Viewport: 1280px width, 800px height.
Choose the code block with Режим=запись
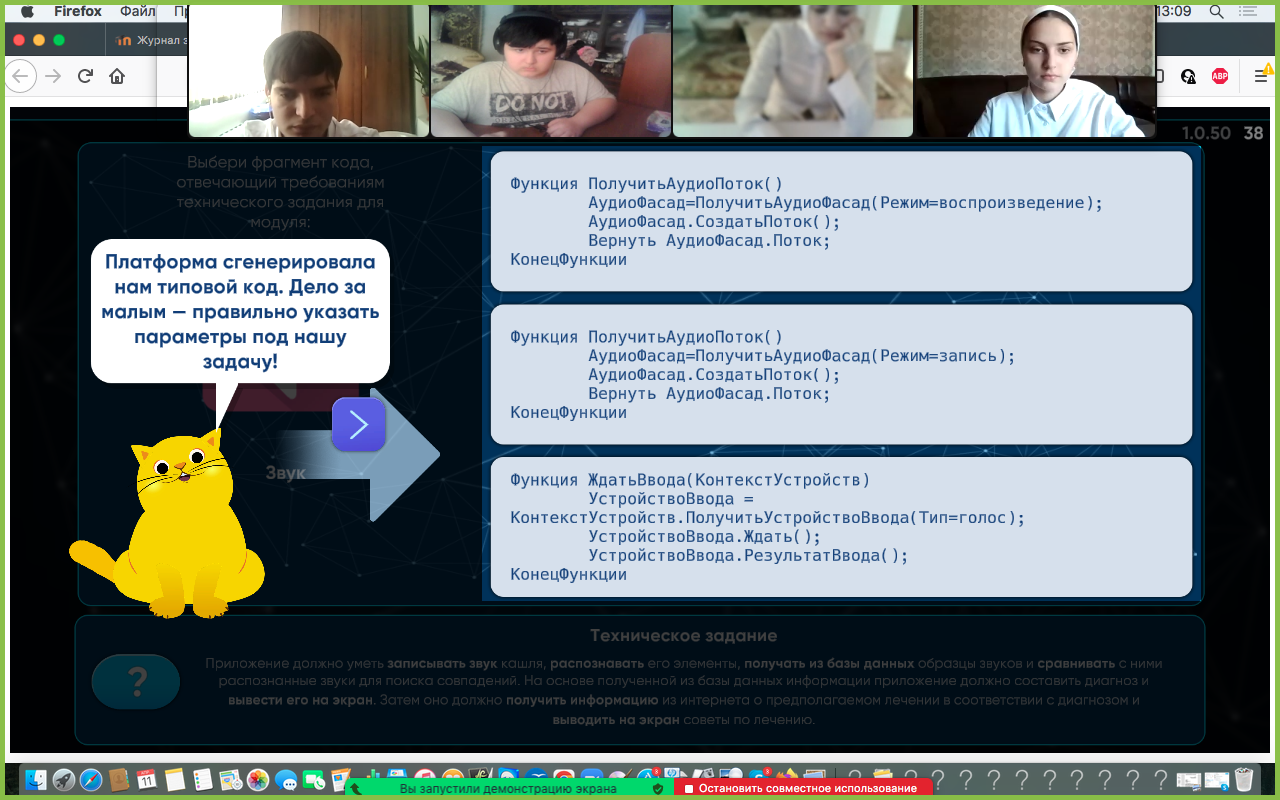tap(841, 374)
